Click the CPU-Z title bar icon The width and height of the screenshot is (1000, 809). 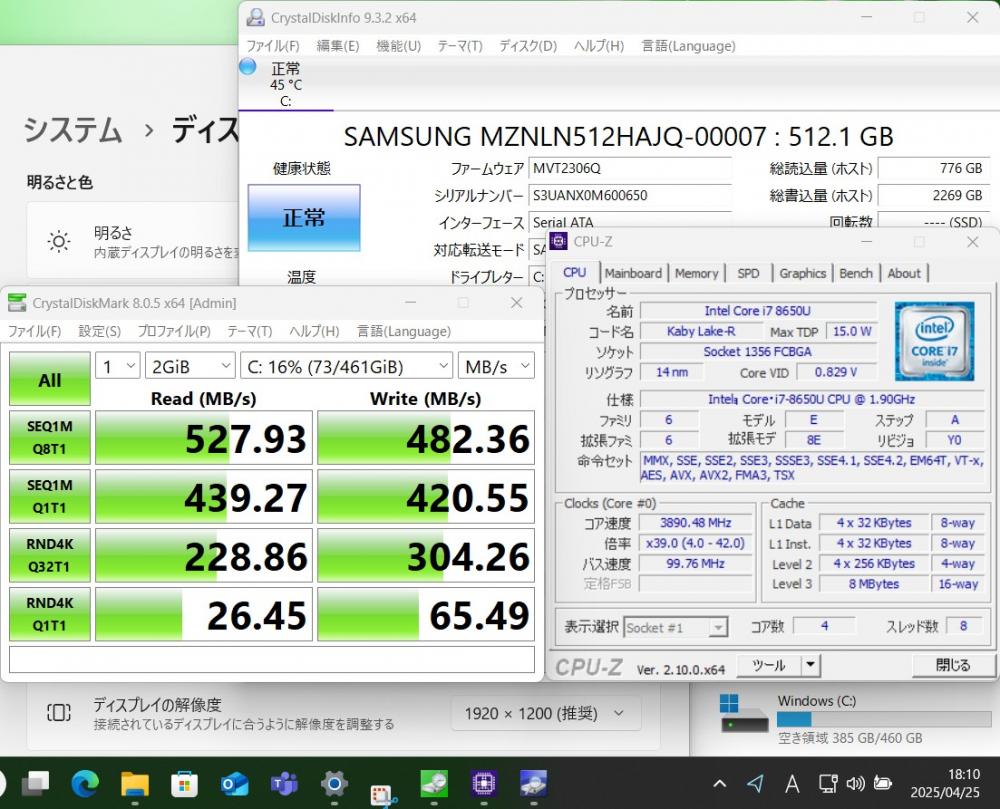coord(559,241)
